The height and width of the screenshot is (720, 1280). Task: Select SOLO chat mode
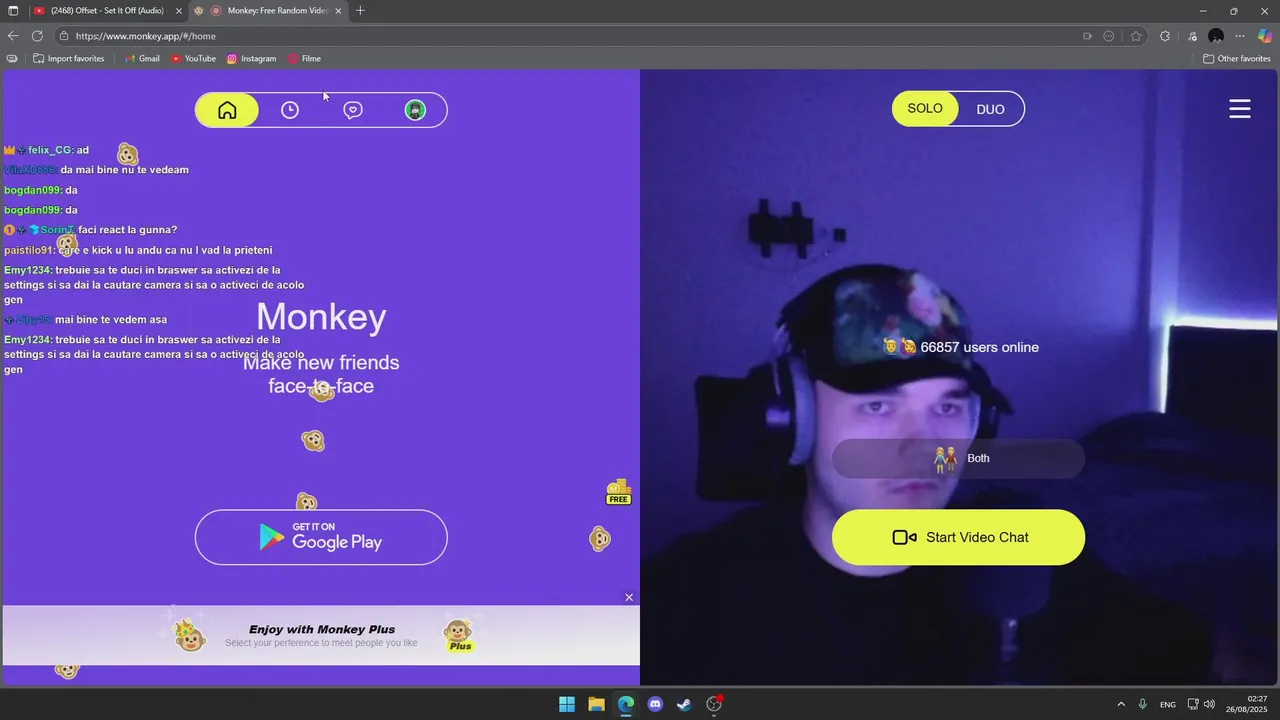925,108
